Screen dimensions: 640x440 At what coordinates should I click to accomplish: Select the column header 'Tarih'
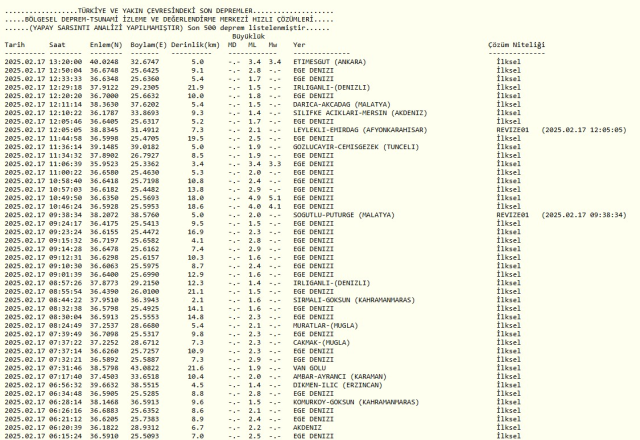(x=15, y=45)
